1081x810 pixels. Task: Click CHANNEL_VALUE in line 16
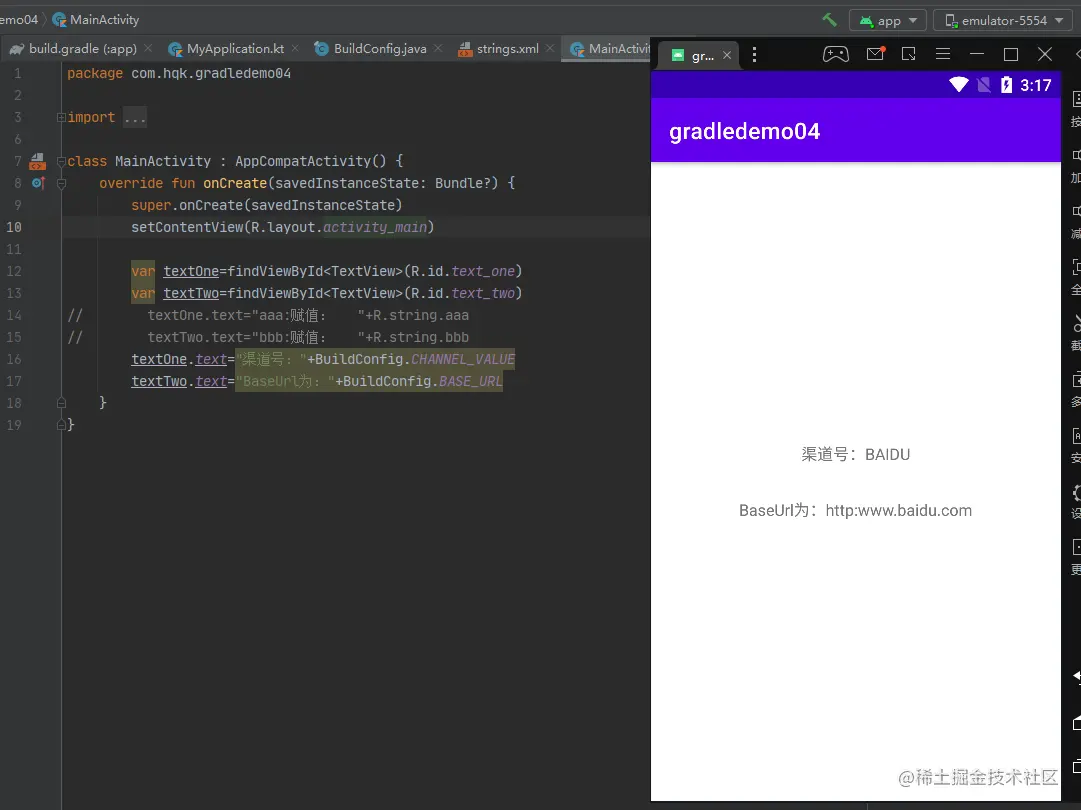coord(463,359)
